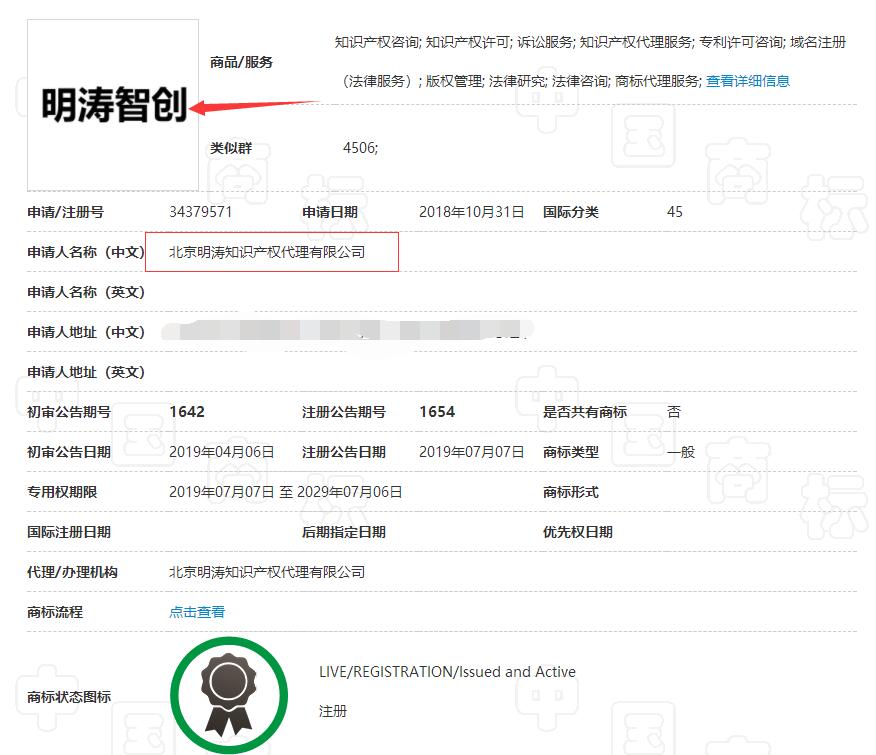The height and width of the screenshot is (755, 876).
Task: Click the 申请日期 label
Action: tap(330, 212)
